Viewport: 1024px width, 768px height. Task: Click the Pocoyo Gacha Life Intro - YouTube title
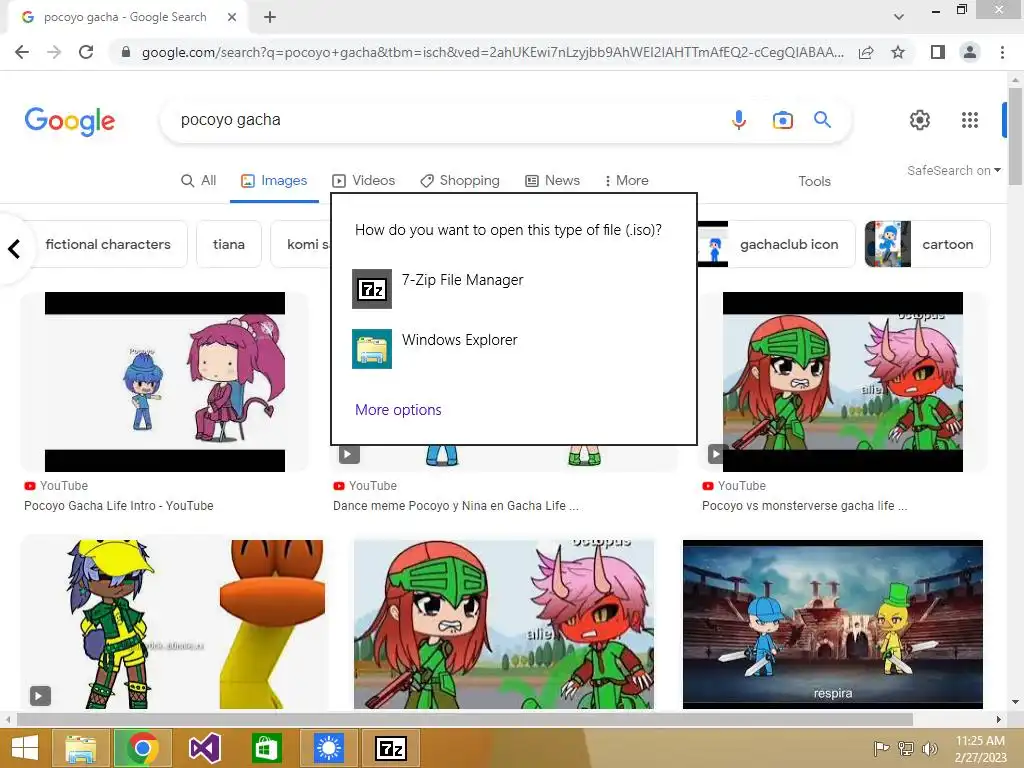(119, 506)
